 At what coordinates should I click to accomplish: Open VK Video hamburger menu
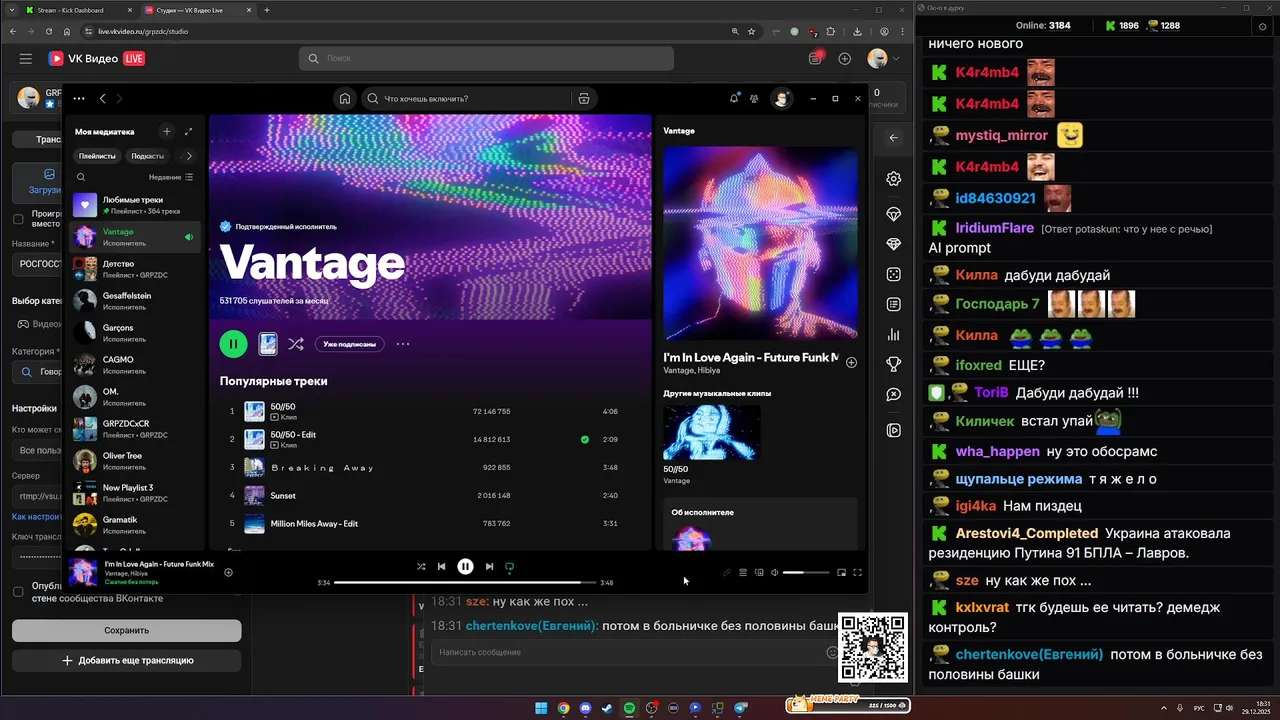click(x=26, y=59)
